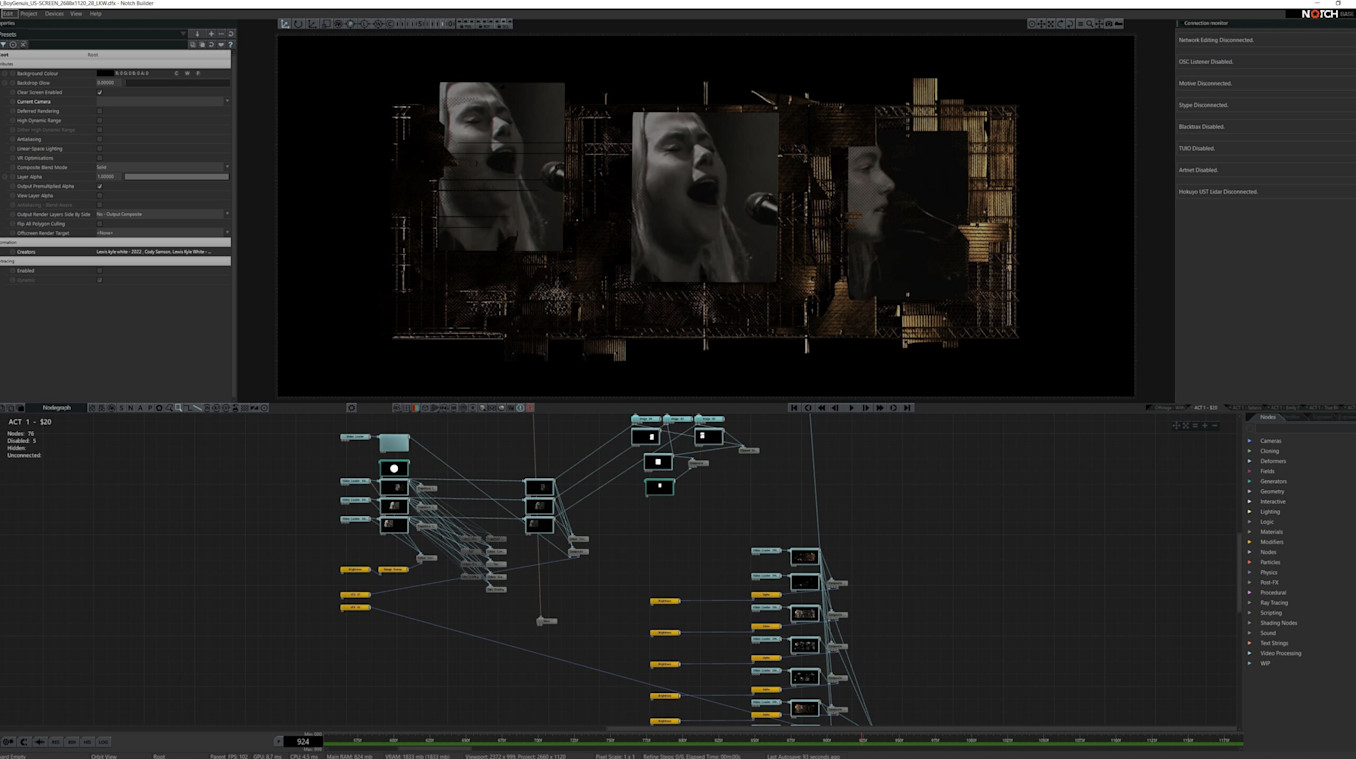Click the help question mark icon in Properties
The image size is (1356, 759).
(x=231, y=44)
